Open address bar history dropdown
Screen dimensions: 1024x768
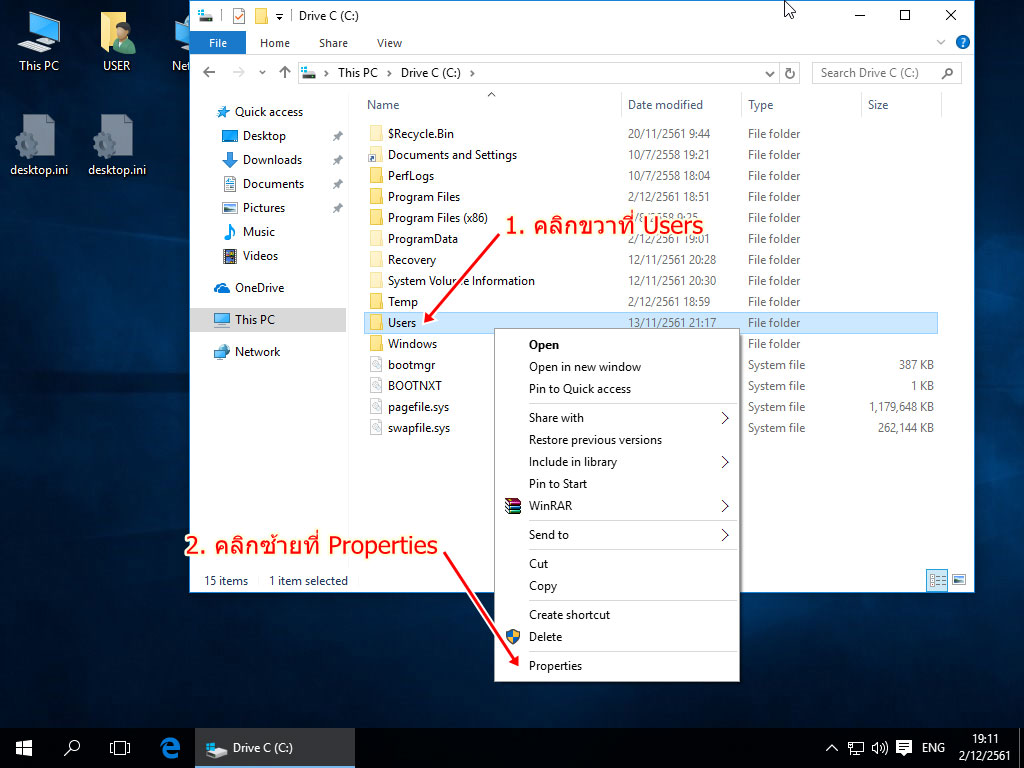point(769,73)
